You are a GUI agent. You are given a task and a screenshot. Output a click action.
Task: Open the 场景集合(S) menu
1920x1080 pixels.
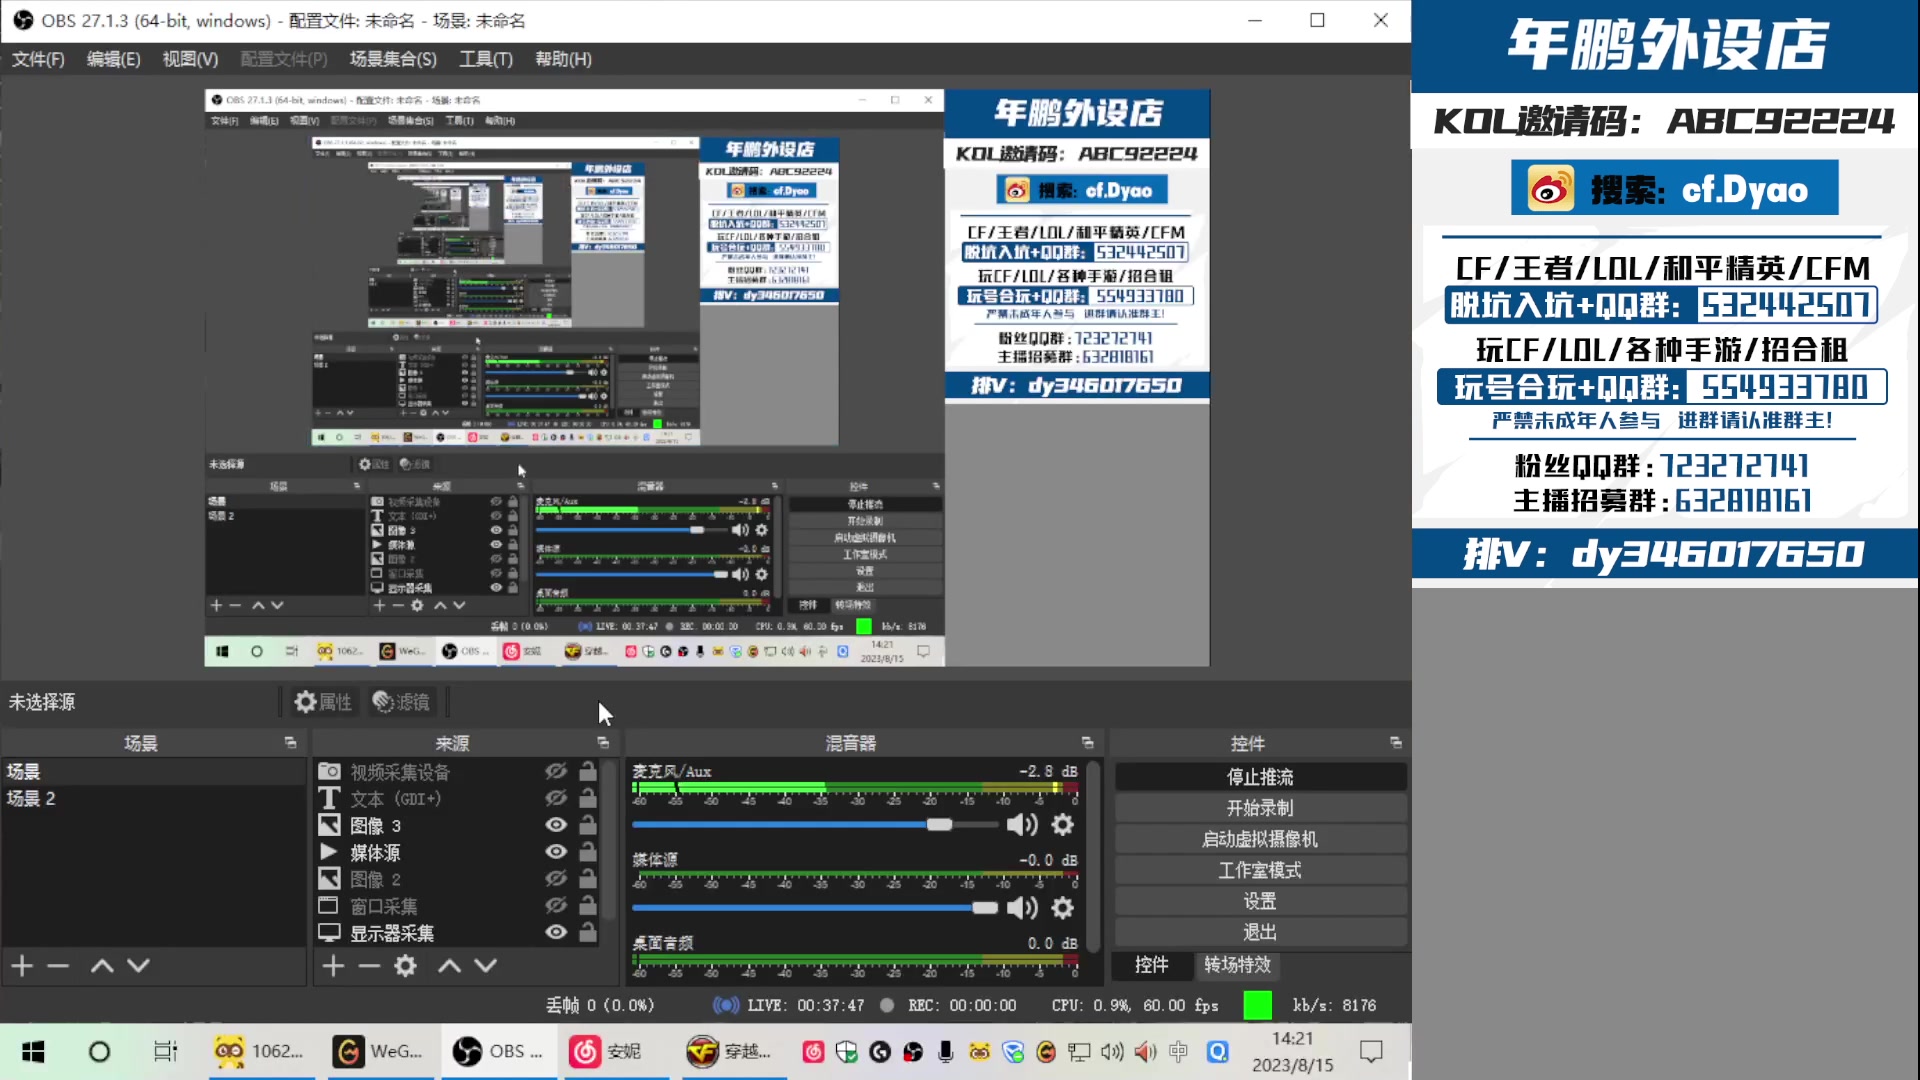click(393, 59)
